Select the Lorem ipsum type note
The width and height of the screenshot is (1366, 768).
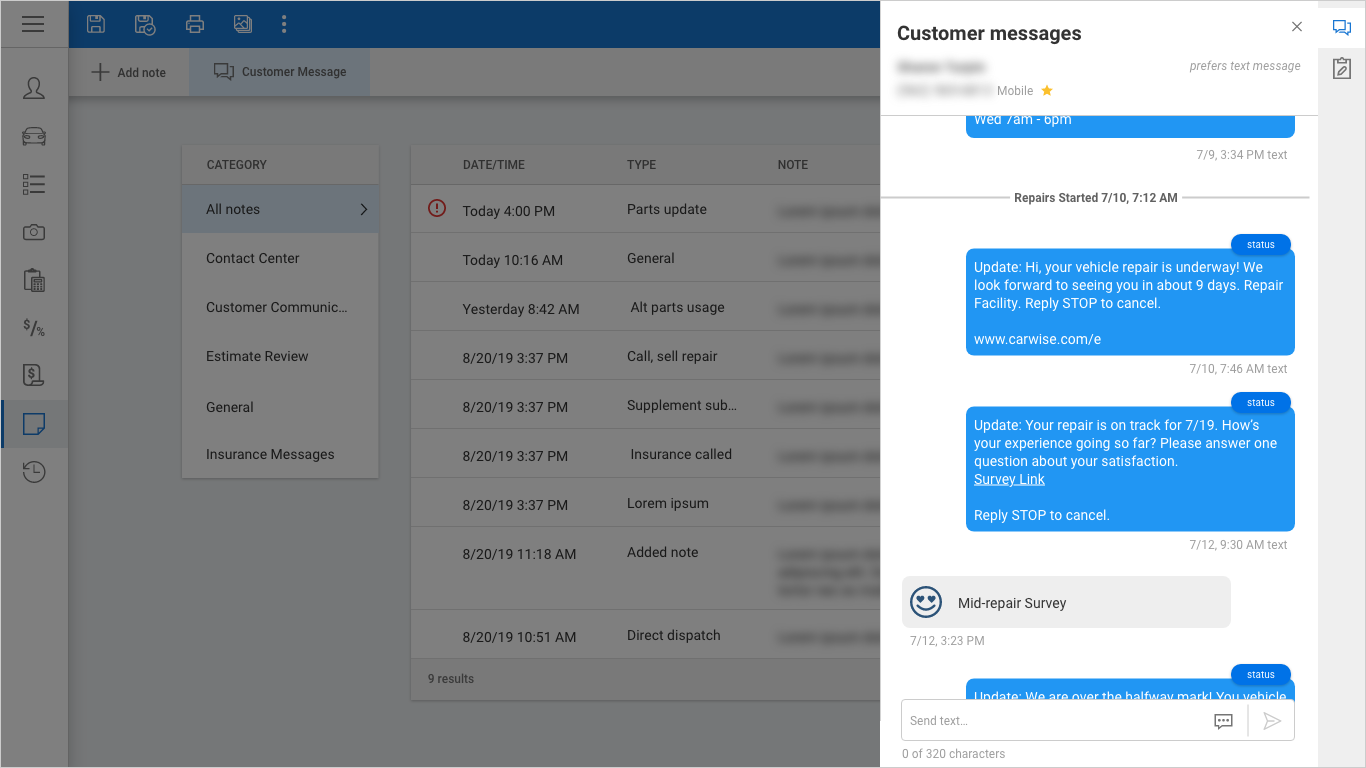(x=646, y=503)
